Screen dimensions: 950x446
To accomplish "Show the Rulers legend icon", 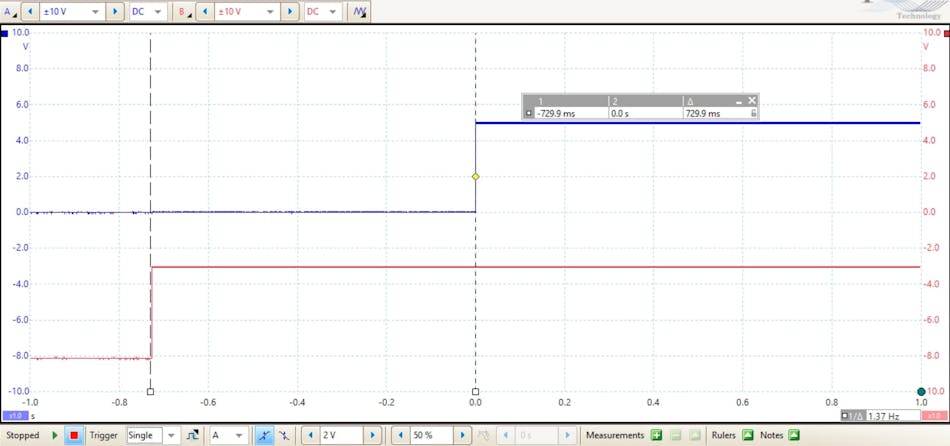I will pyautogui.click(x=748, y=435).
